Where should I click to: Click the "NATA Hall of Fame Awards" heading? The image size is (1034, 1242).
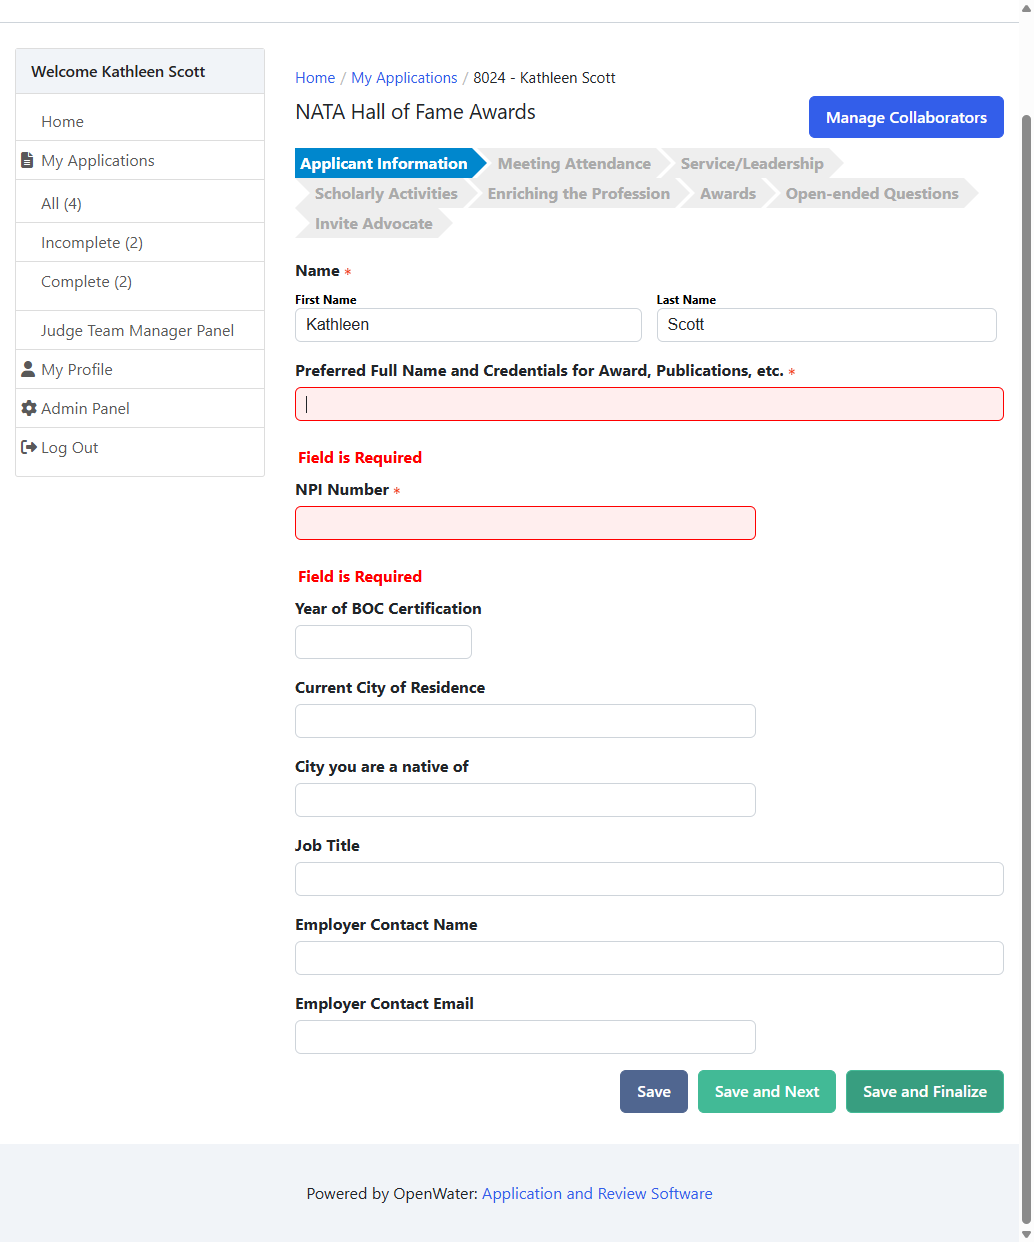click(x=415, y=112)
